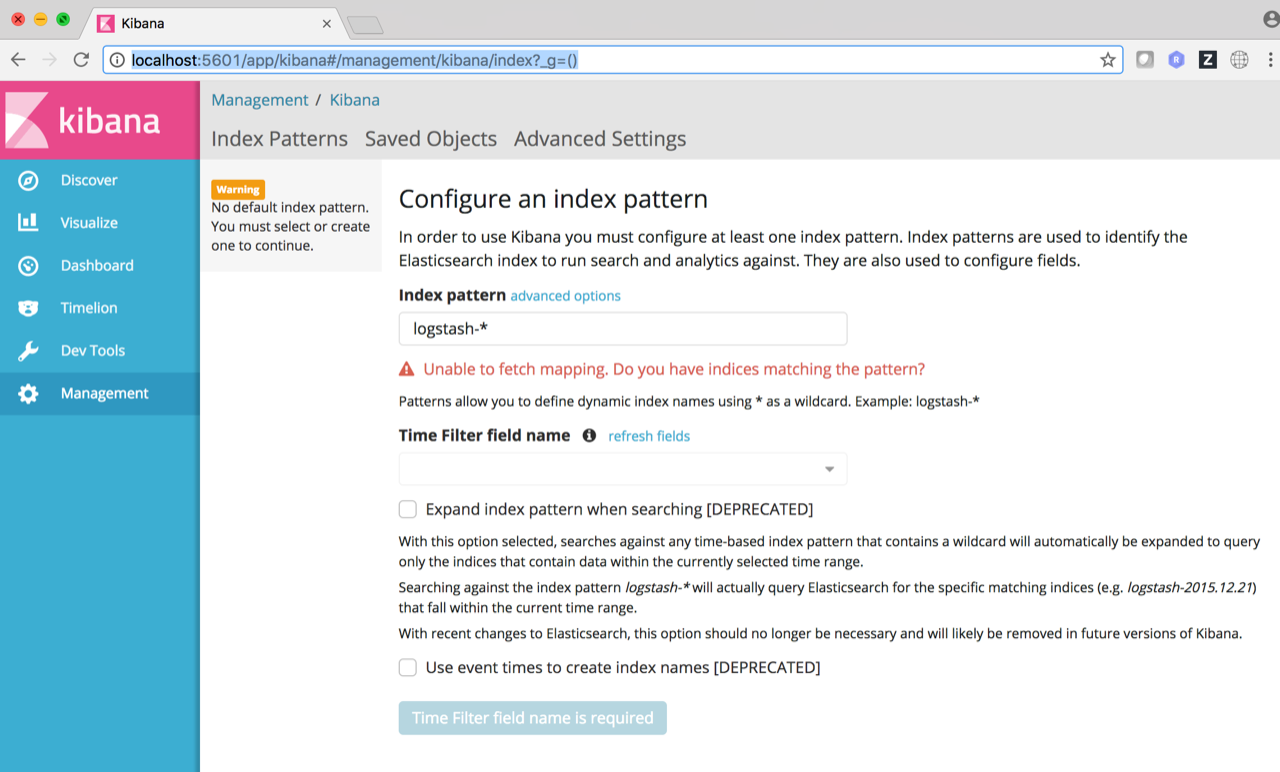
Task: Check Use event times to create index names
Action: (407, 667)
